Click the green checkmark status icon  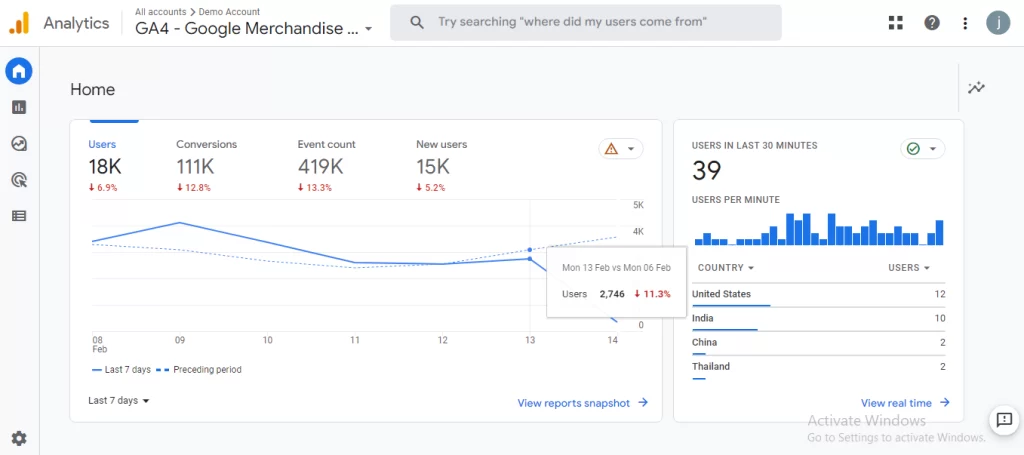tap(913, 149)
